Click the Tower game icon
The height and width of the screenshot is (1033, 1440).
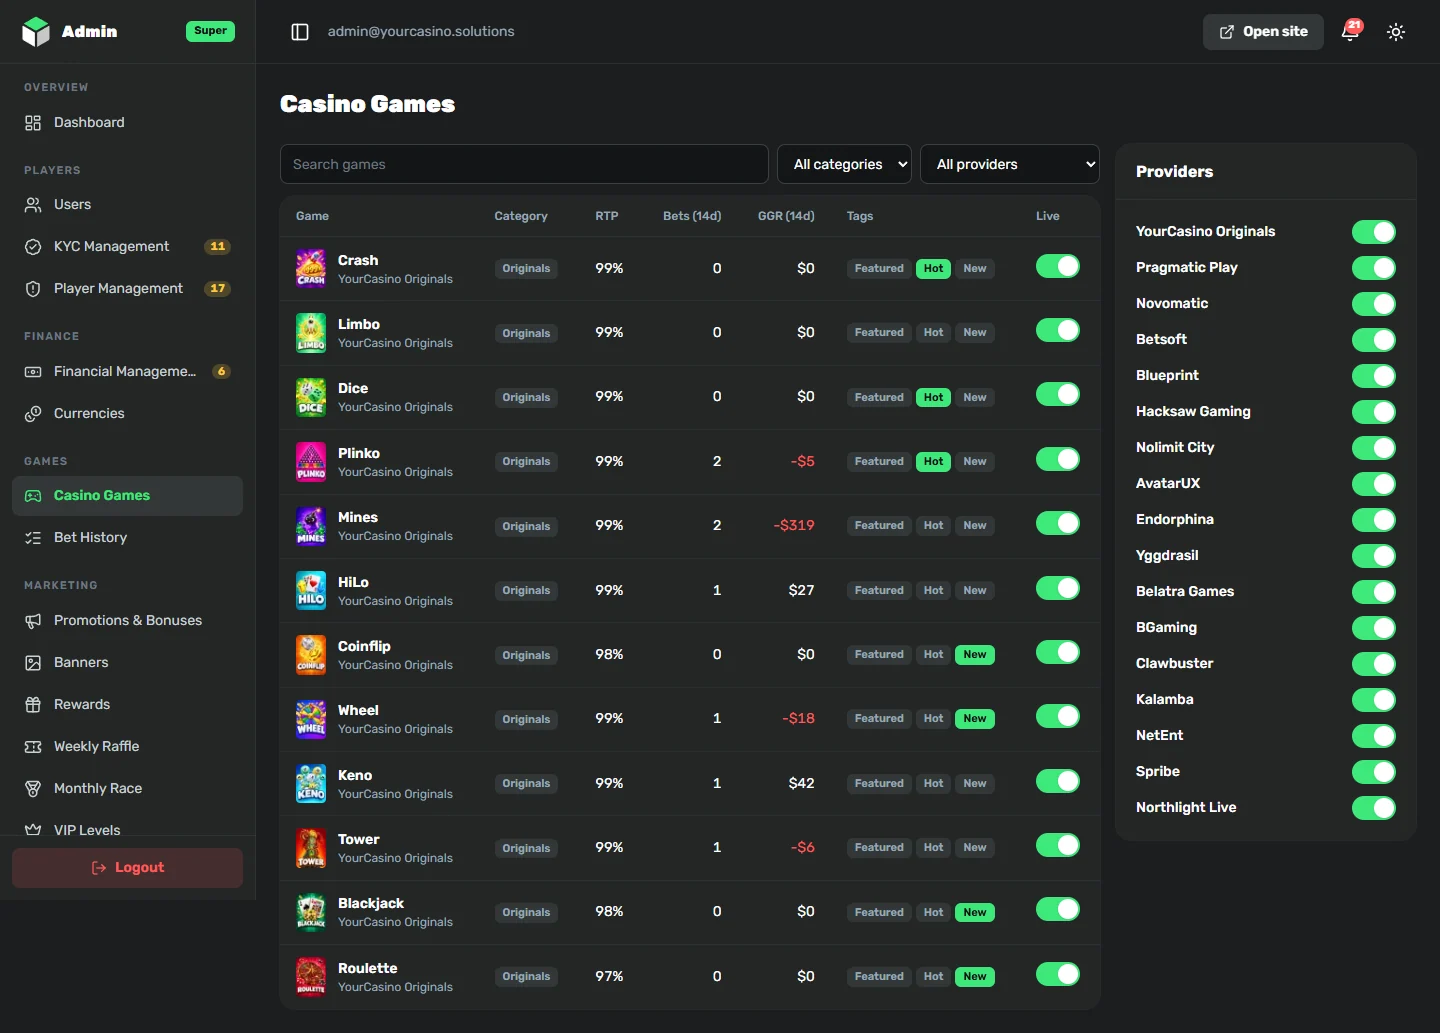click(311, 848)
